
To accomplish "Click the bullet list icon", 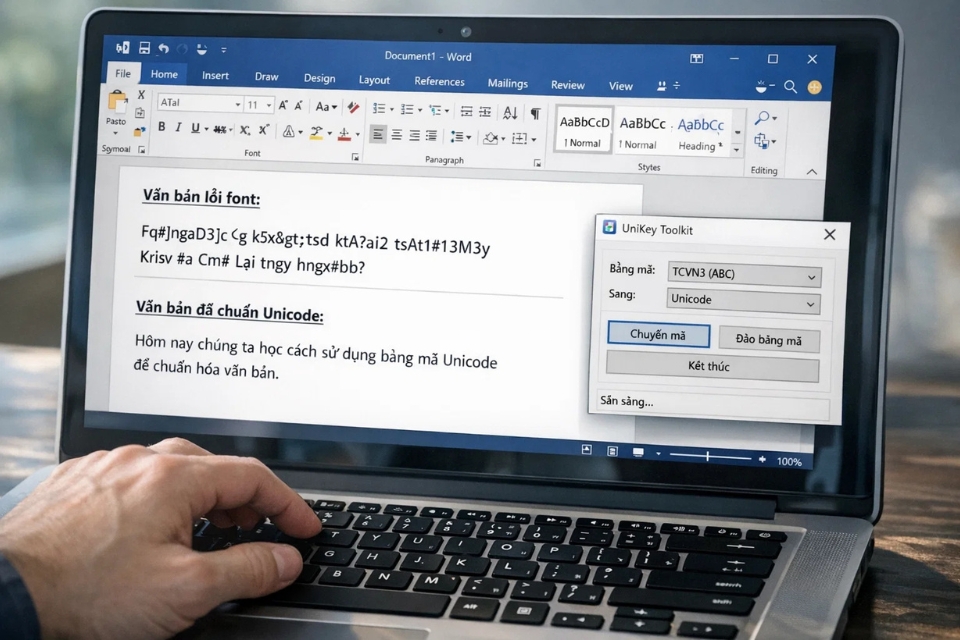I will (380, 109).
